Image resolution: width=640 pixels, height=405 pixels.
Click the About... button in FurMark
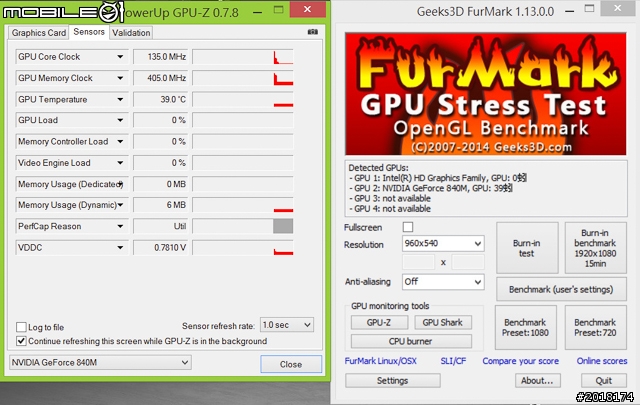[x=538, y=381]
